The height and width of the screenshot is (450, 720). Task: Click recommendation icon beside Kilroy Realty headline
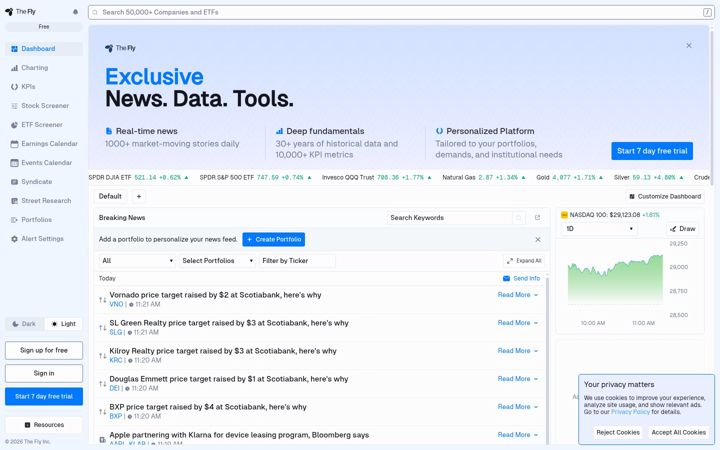(x=102, y=356)
